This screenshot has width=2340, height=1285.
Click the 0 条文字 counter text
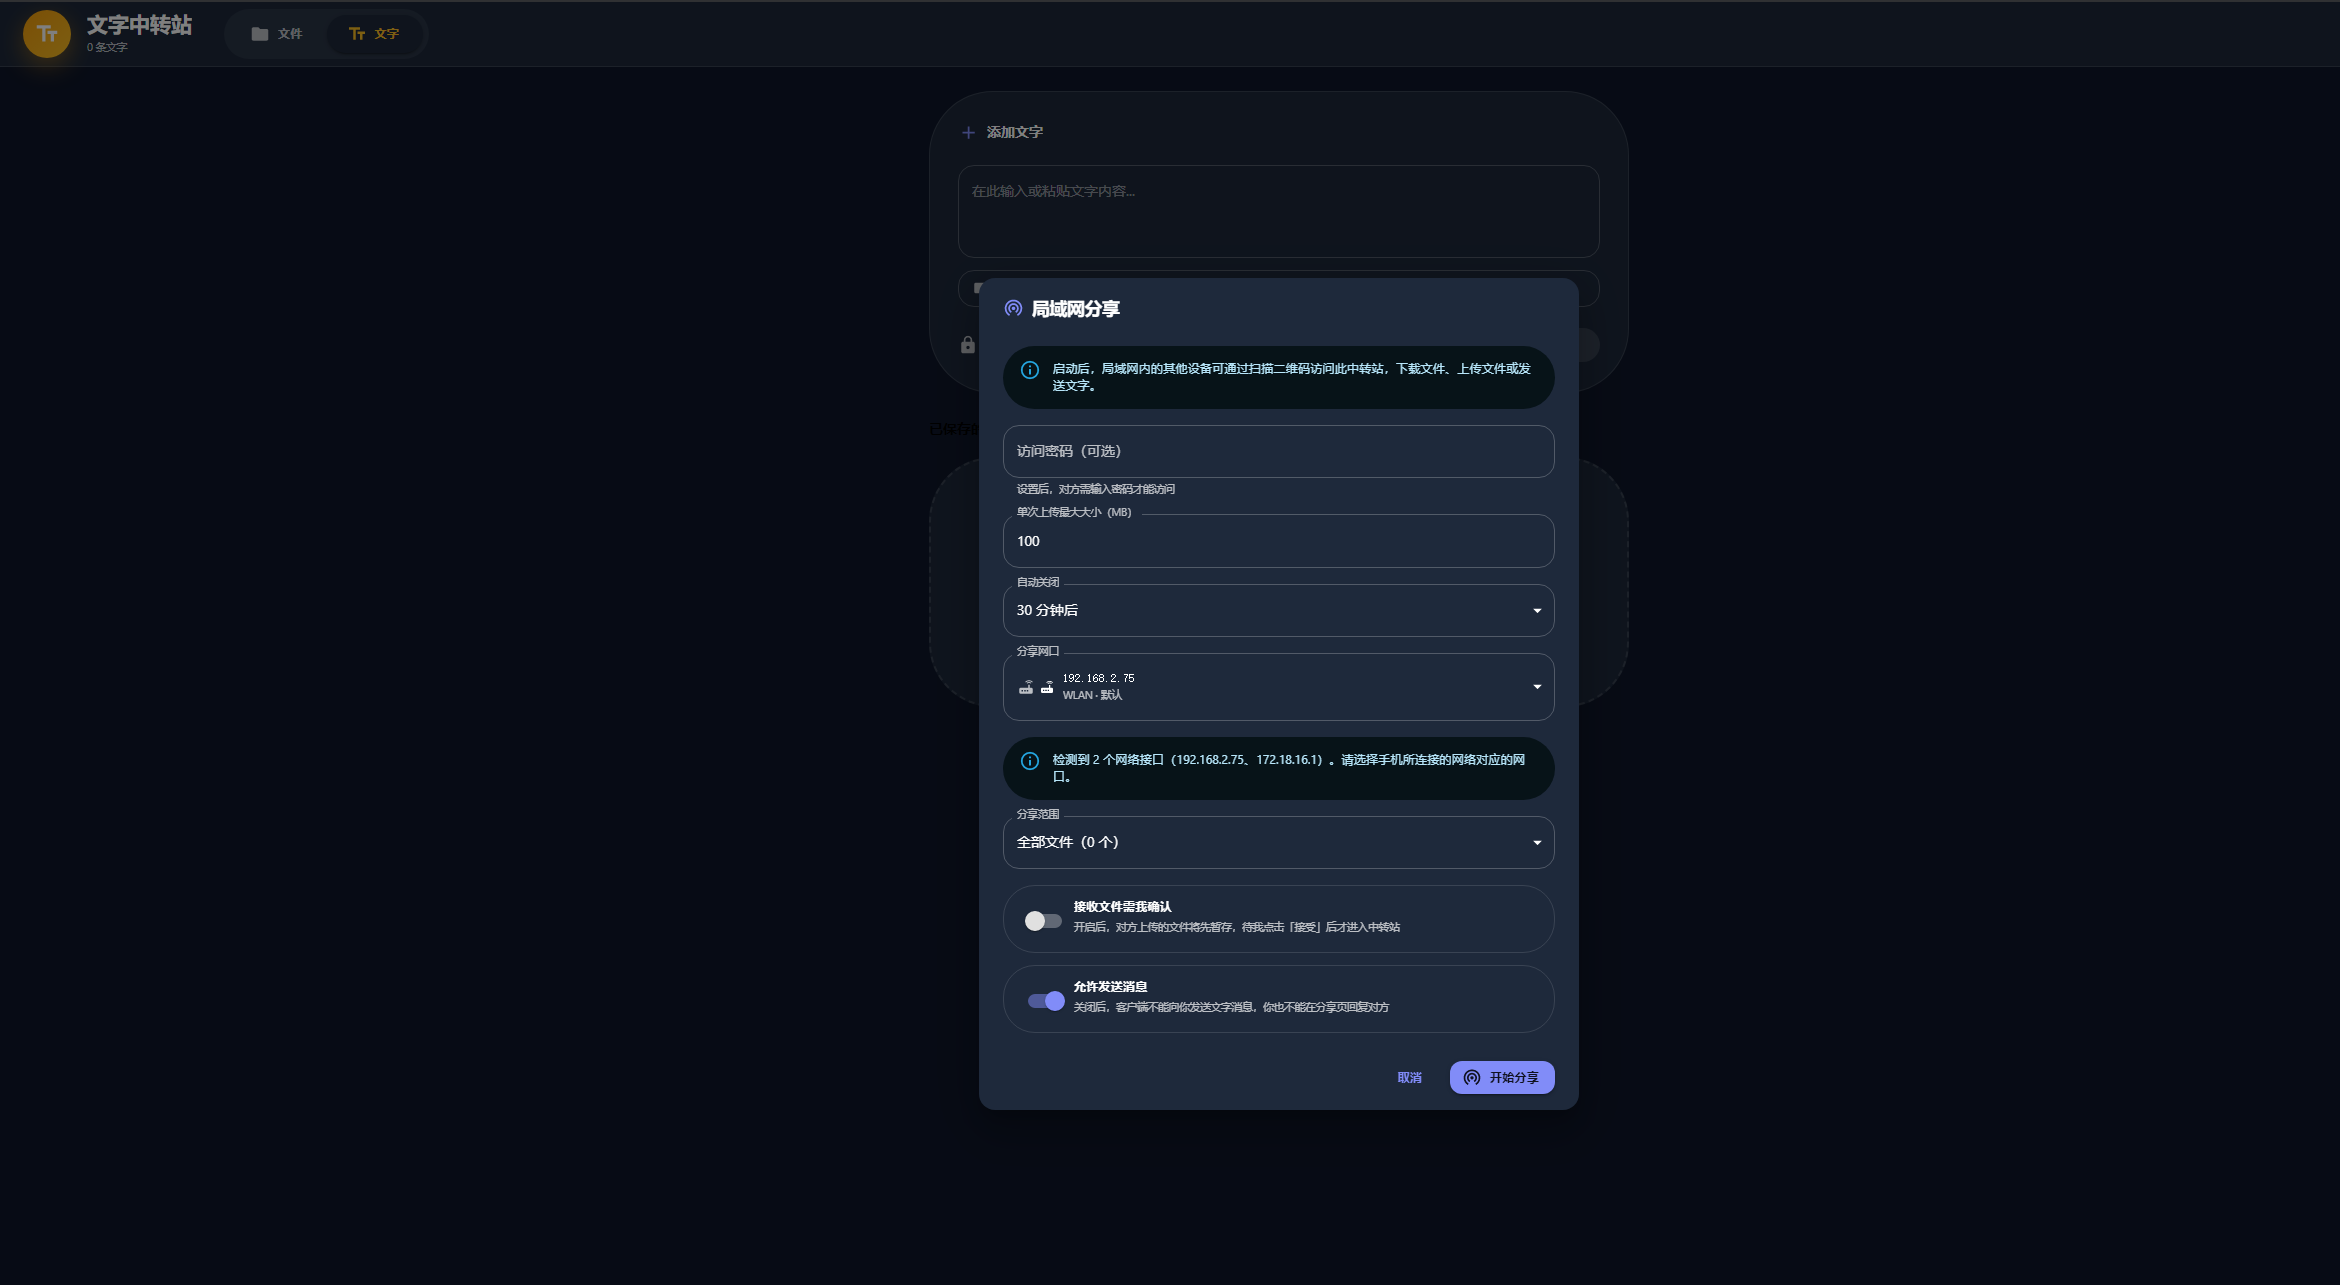(x=107, y=47)
